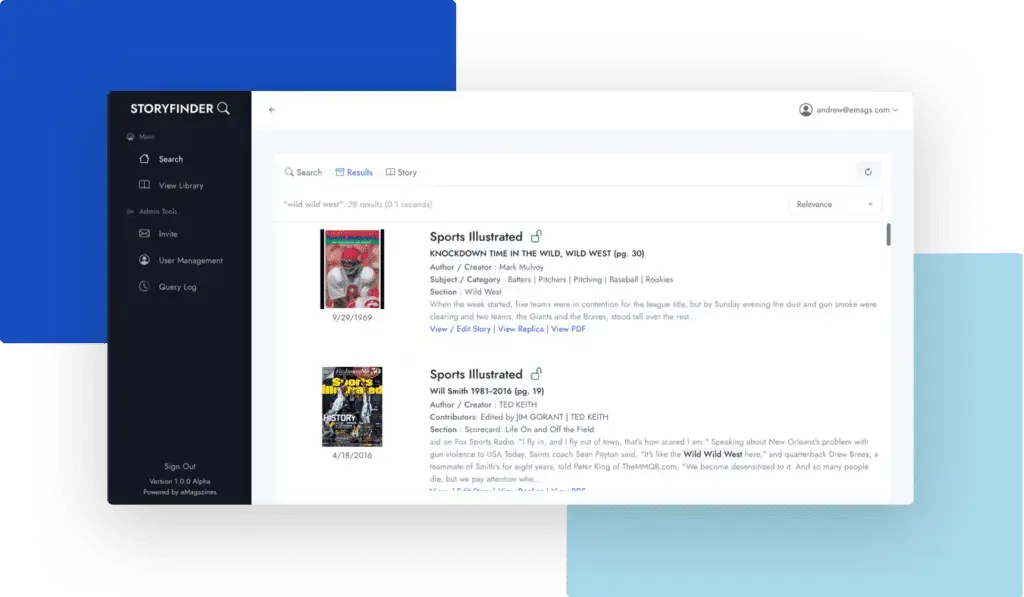Image resolution: width=1024 pixels, height=597 pixels.
Task: Click 'Will Smith 1981-2016 (pg. 19)' title
Action: [487, 391]
